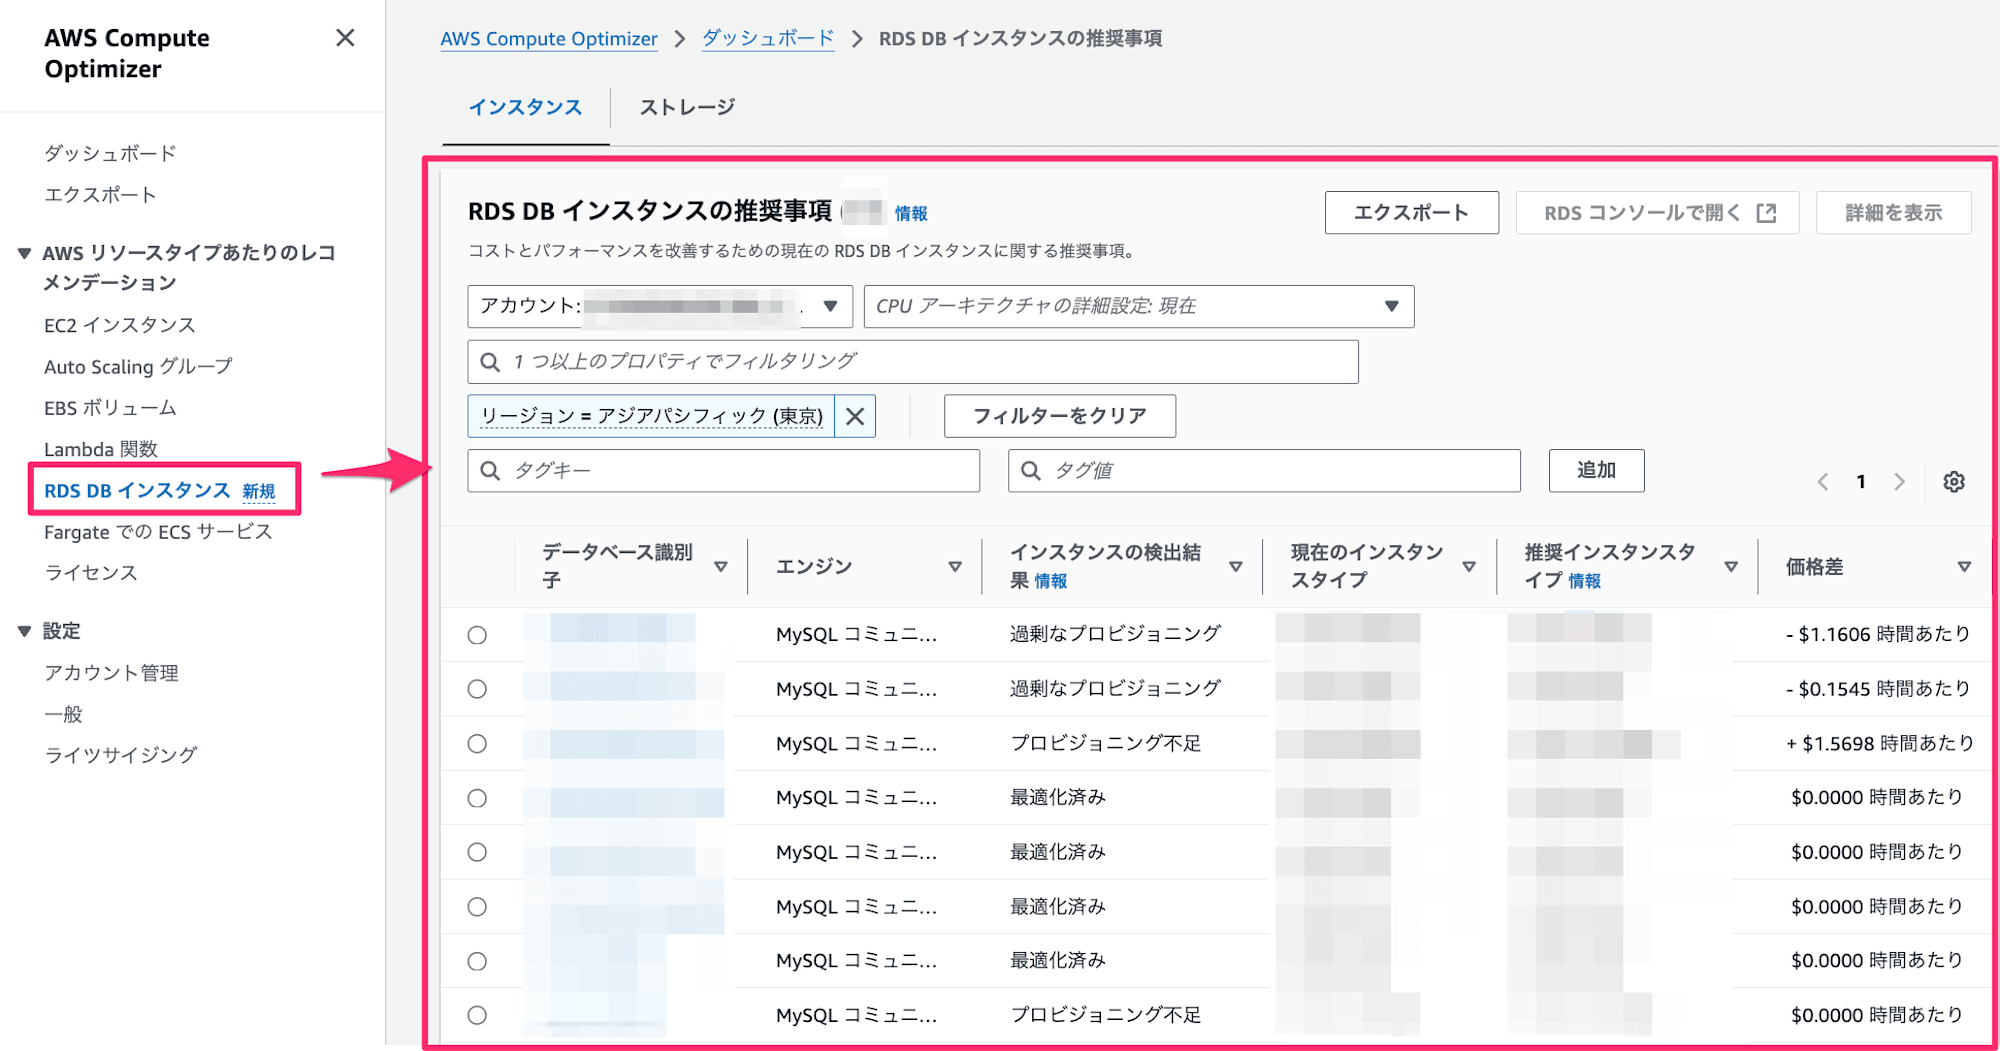Open 情報 link beside panel title
Screen dimensions: 2000x1051
tap(911, 213)
